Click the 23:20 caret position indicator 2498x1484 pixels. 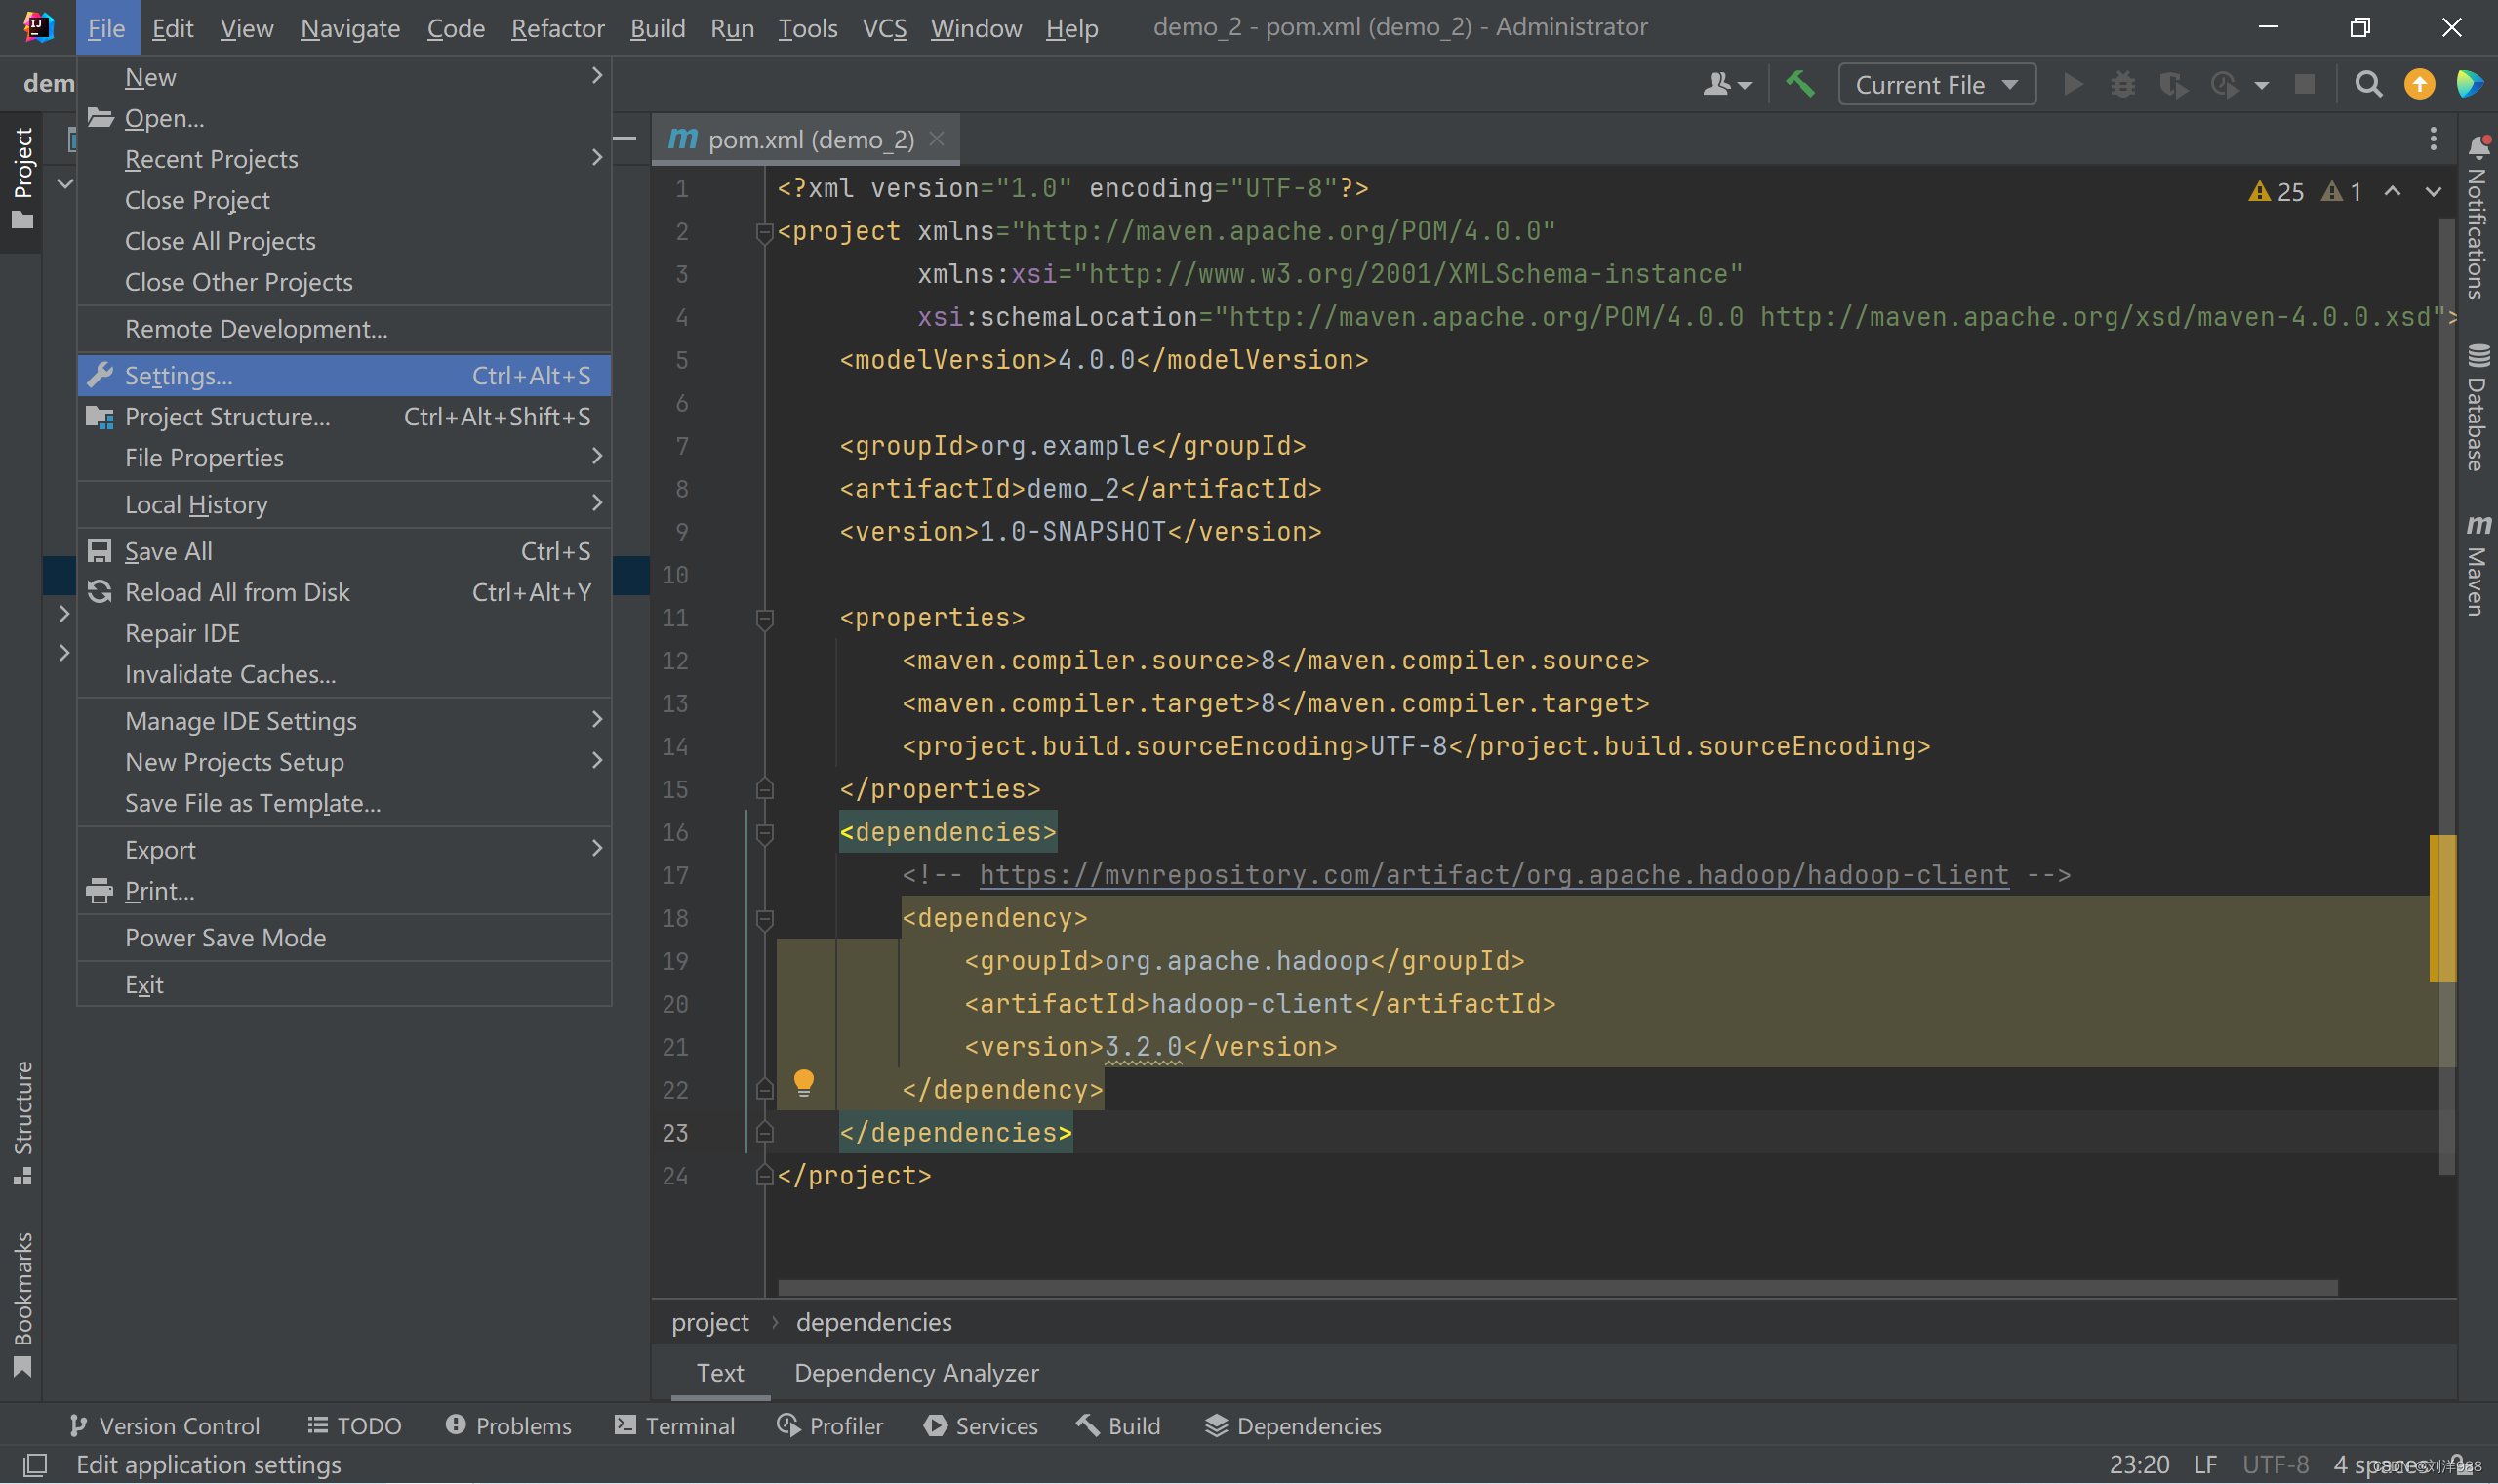tap(2138, 1465)
